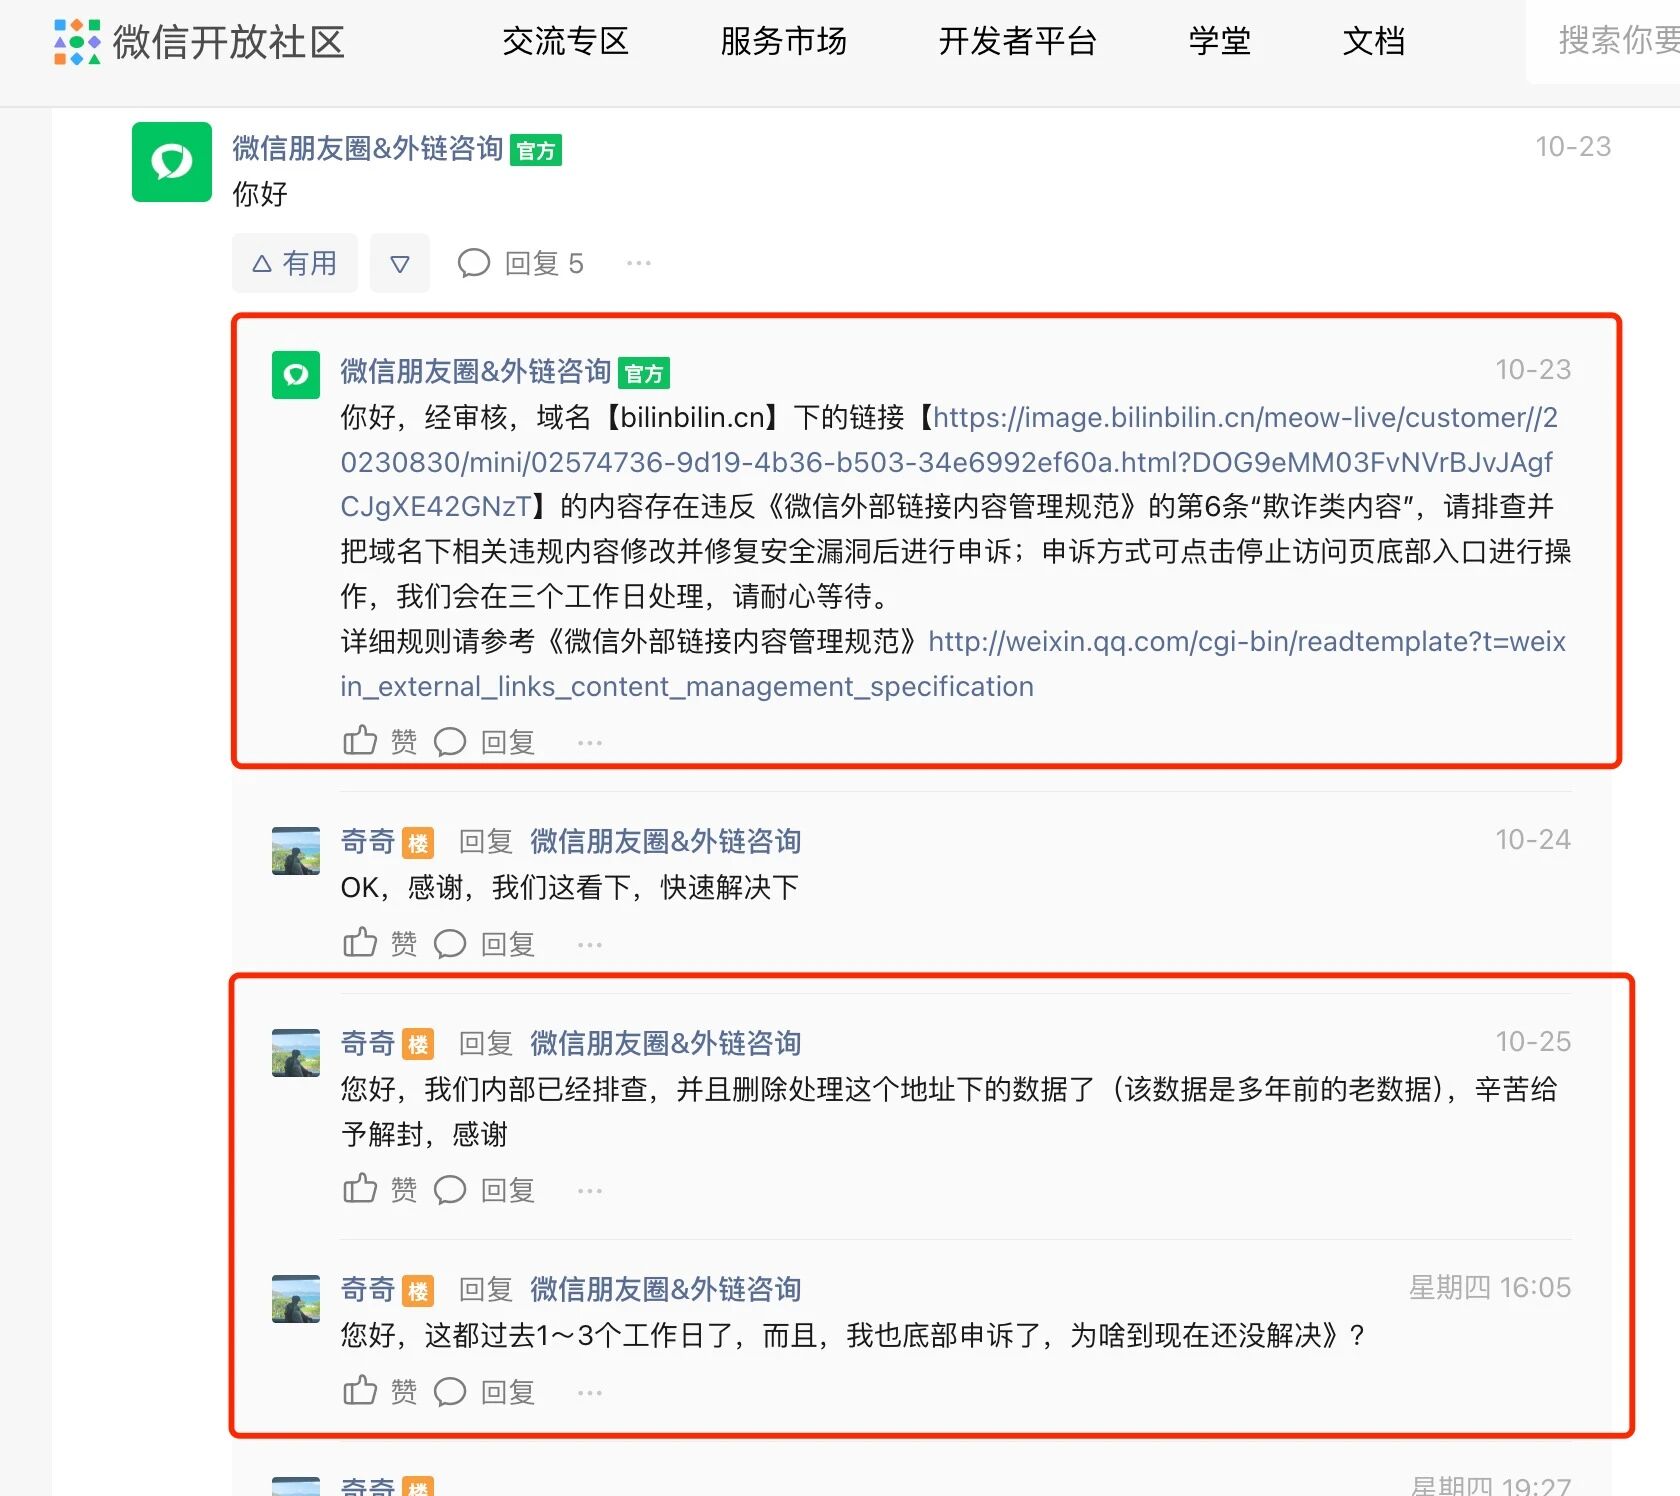Click the reply bubble under the 经审核 comment
Screen dimensions: 1680x1496
[x=450, y=742]
